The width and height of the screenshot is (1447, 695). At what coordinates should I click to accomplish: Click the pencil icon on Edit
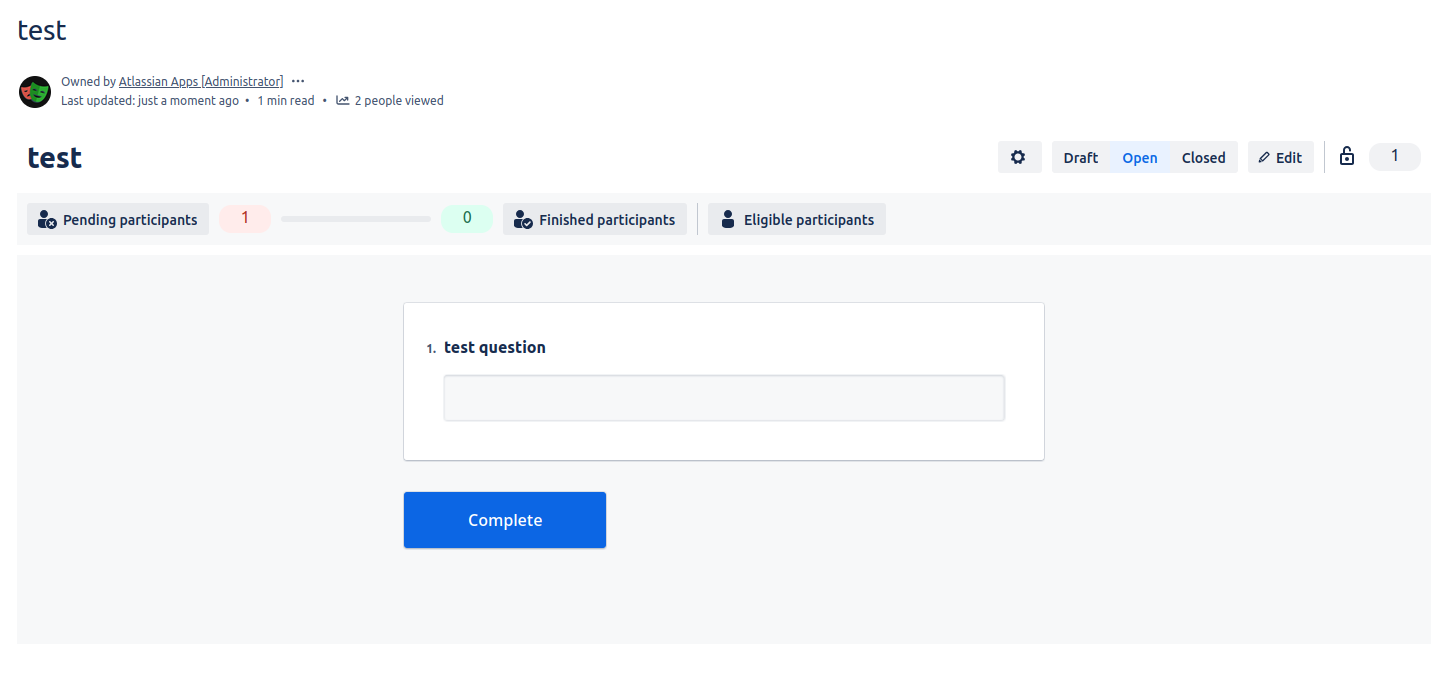1264,158
